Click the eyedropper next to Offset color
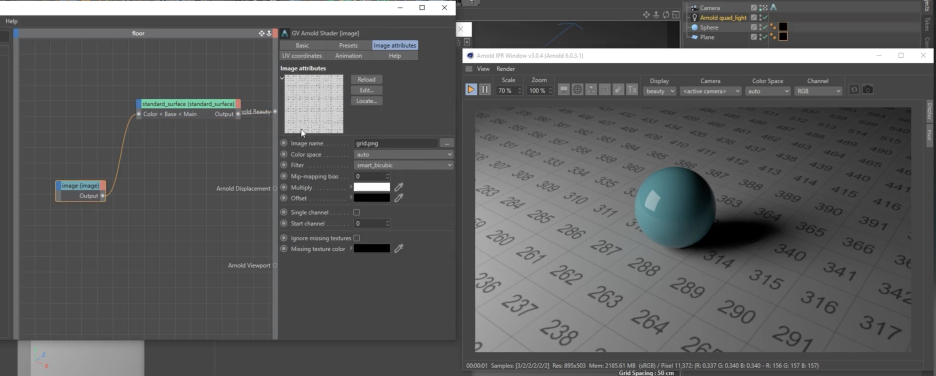Image resolution: width=936 pixels, height=376 pixels. [399, 198]
